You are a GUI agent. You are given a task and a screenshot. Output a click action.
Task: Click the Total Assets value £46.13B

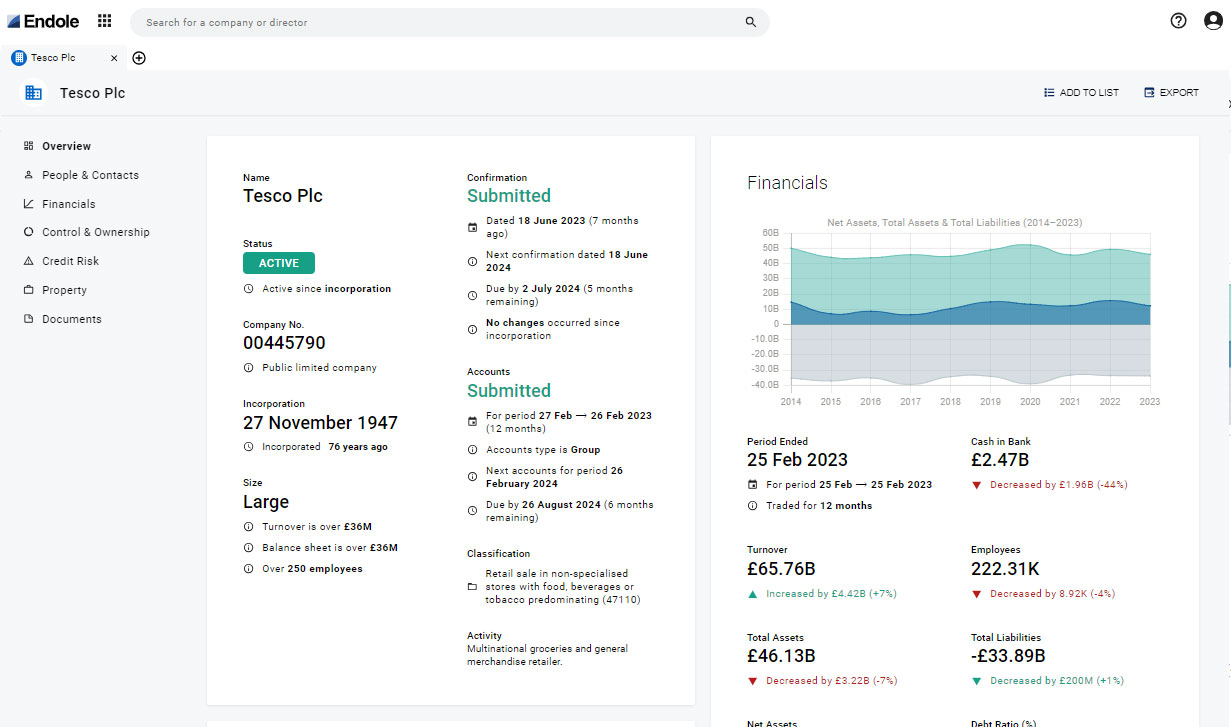[x=781, y=656]
